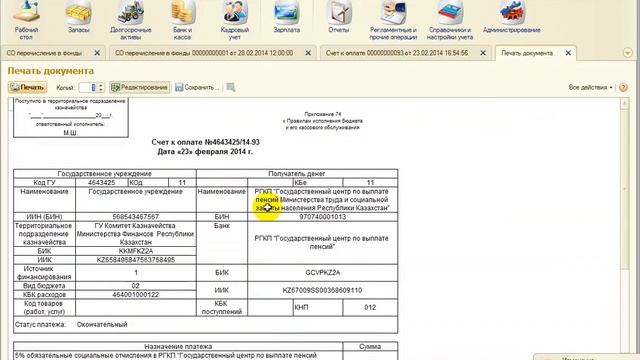Select the ИИК value KZ658495847563758495
Image resolution: width=640 pixels, height=360 pixels.
[x=136, y=260]
